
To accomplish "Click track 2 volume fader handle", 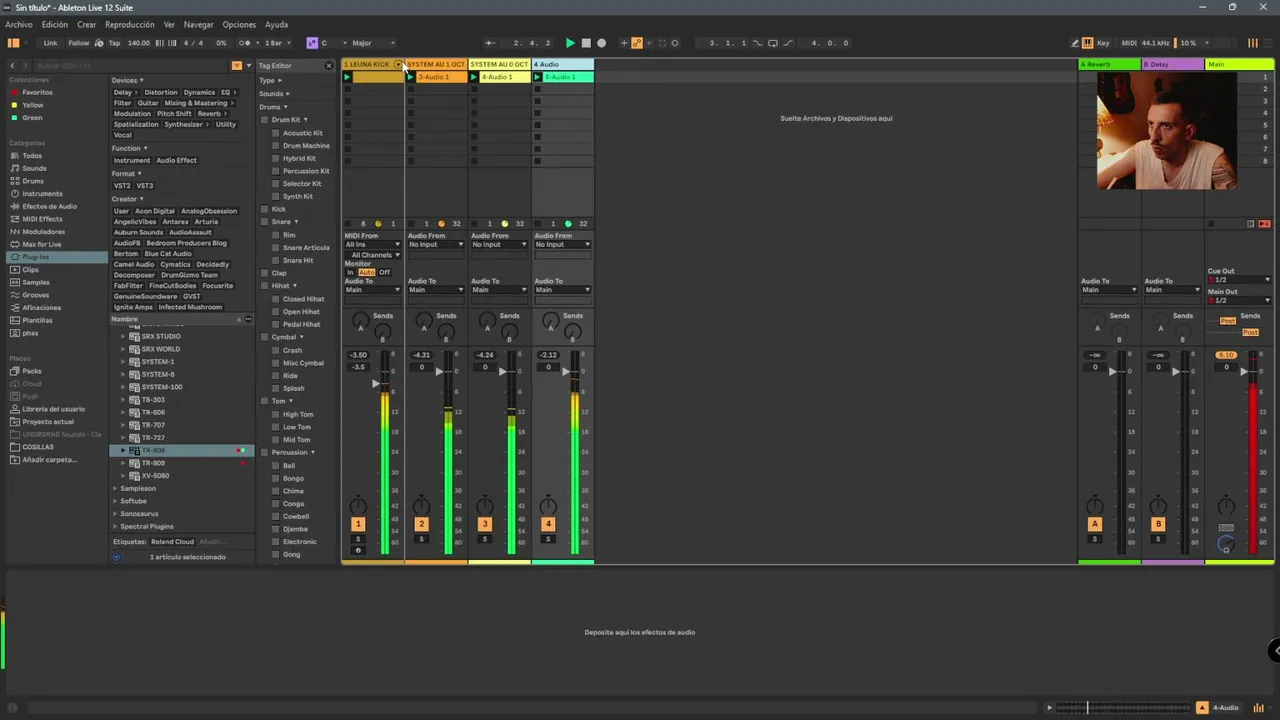I will pos(439,371).
